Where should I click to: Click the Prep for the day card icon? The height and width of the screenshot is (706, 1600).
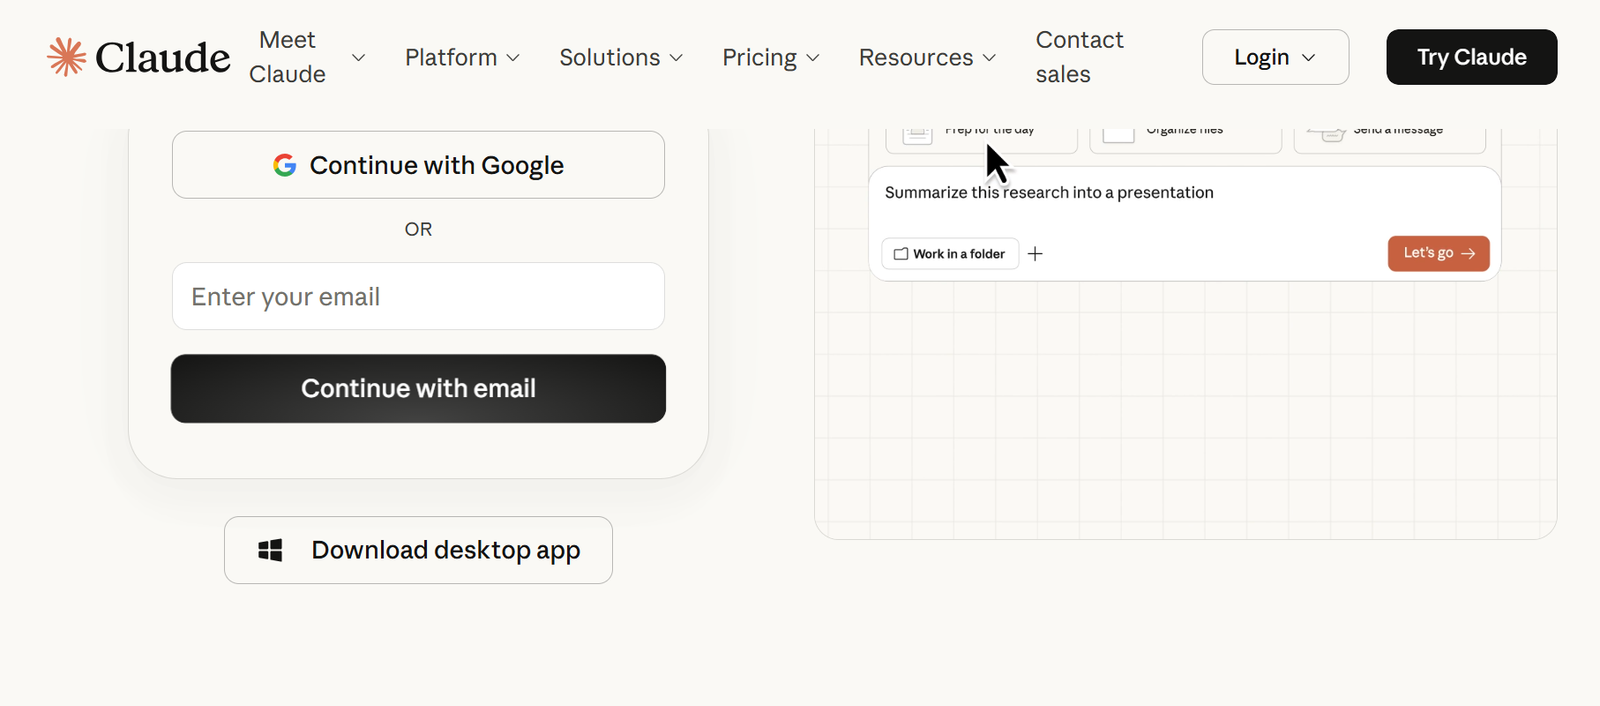coord(917,134)
